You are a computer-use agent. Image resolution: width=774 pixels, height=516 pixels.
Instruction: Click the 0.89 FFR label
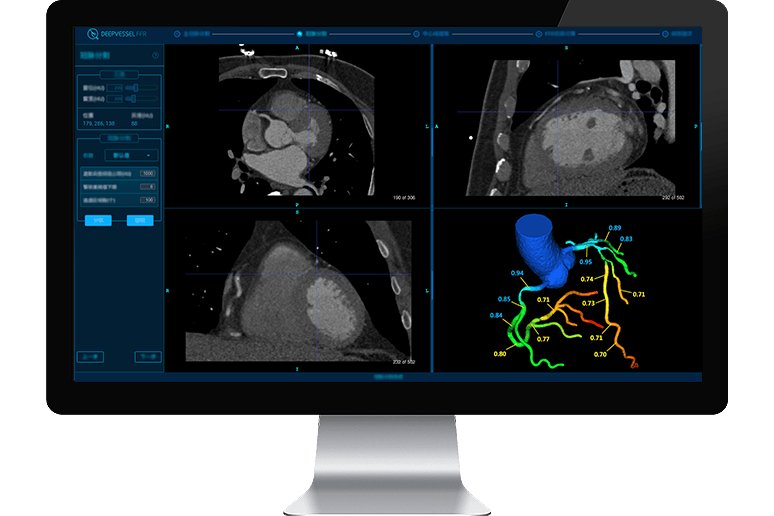tap(615, 228)
